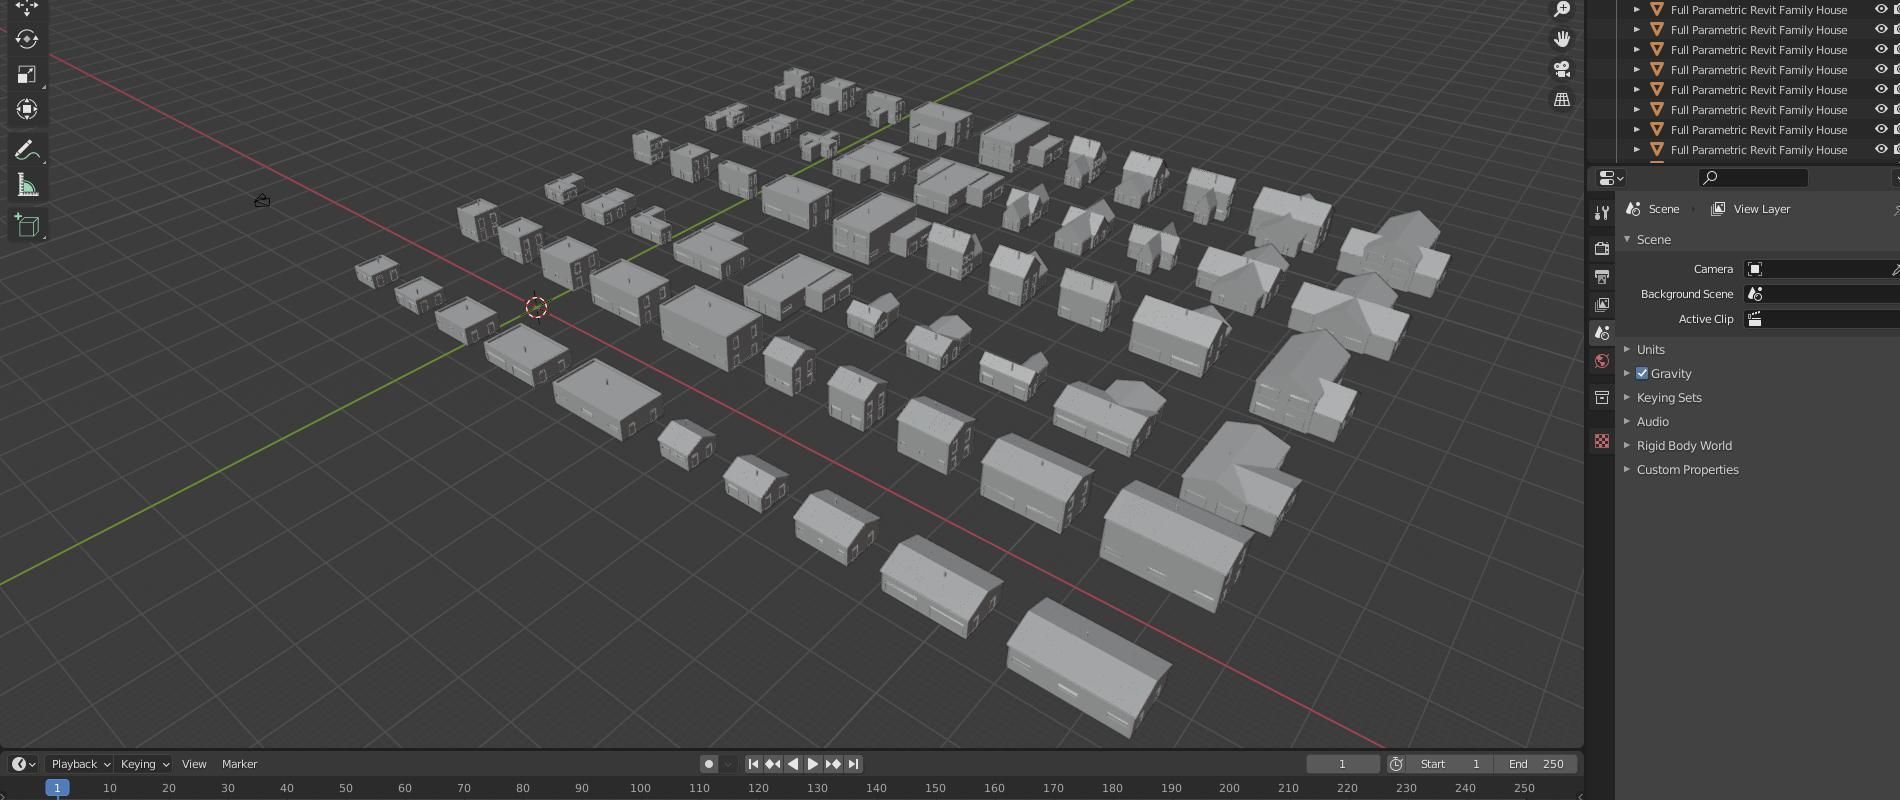
Task: Toggle the preview range clock button
Action: click(1396, 764)
